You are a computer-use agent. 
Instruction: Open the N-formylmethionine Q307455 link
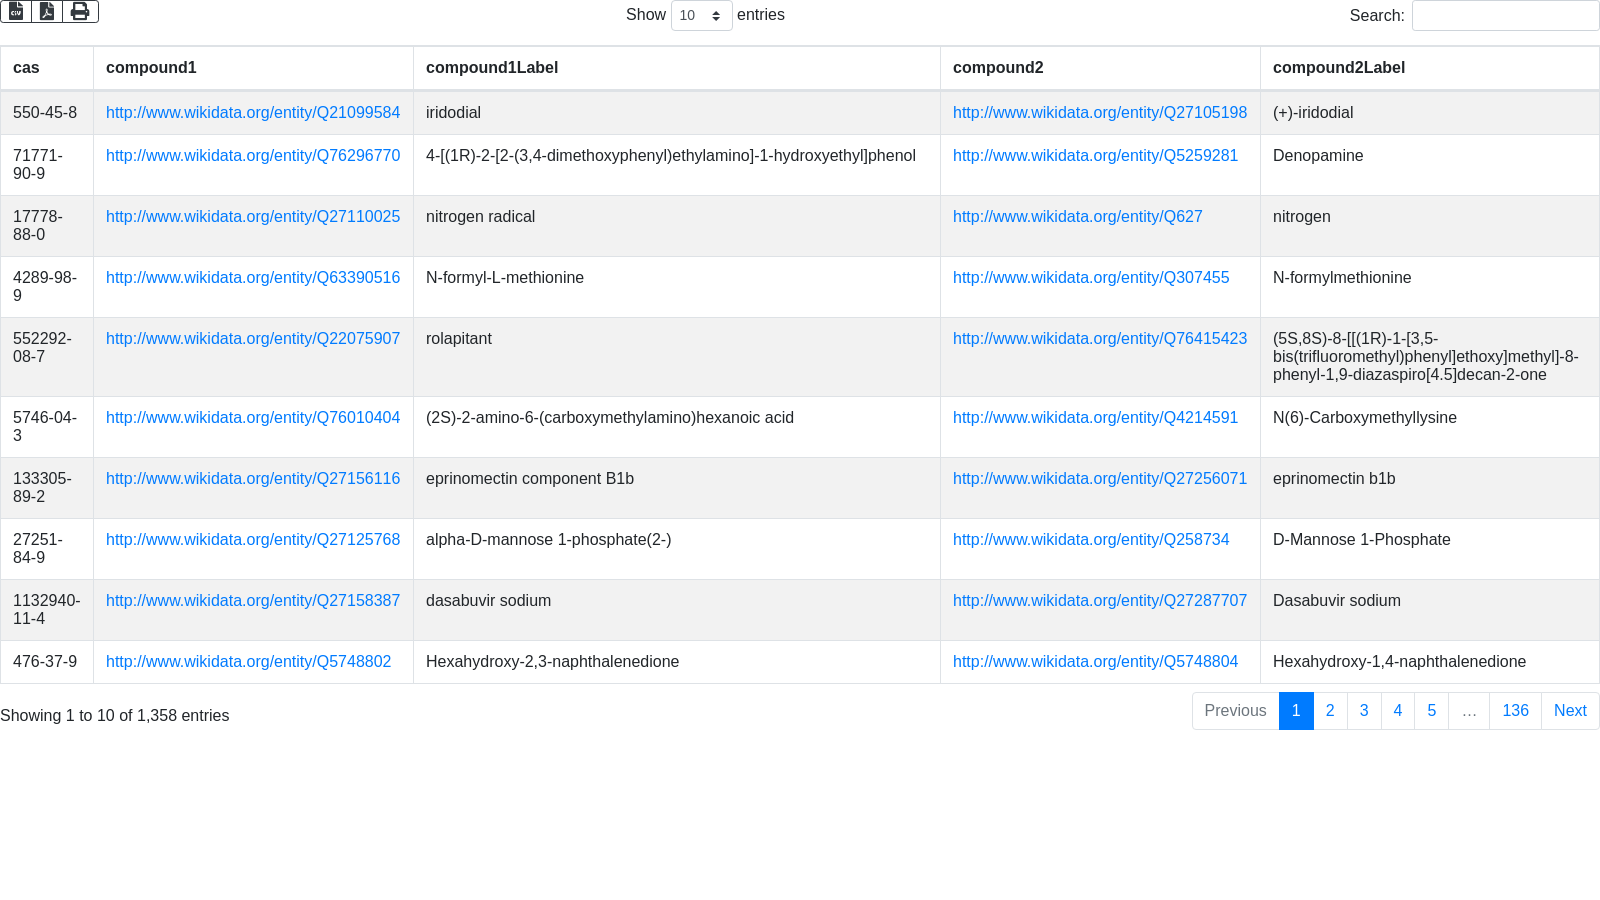[1091, 278]
